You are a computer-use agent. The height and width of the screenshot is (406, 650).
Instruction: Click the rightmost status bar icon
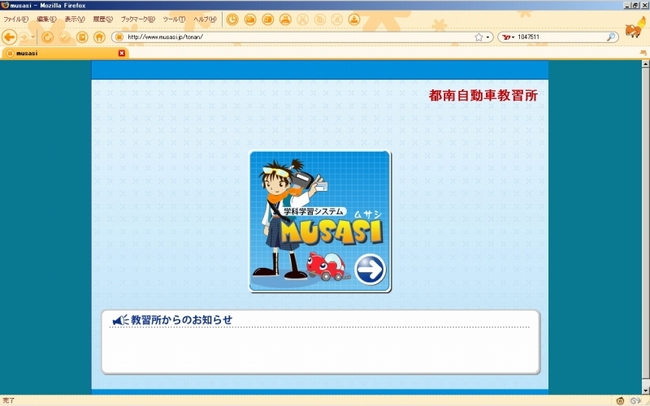tap(635, 401)
